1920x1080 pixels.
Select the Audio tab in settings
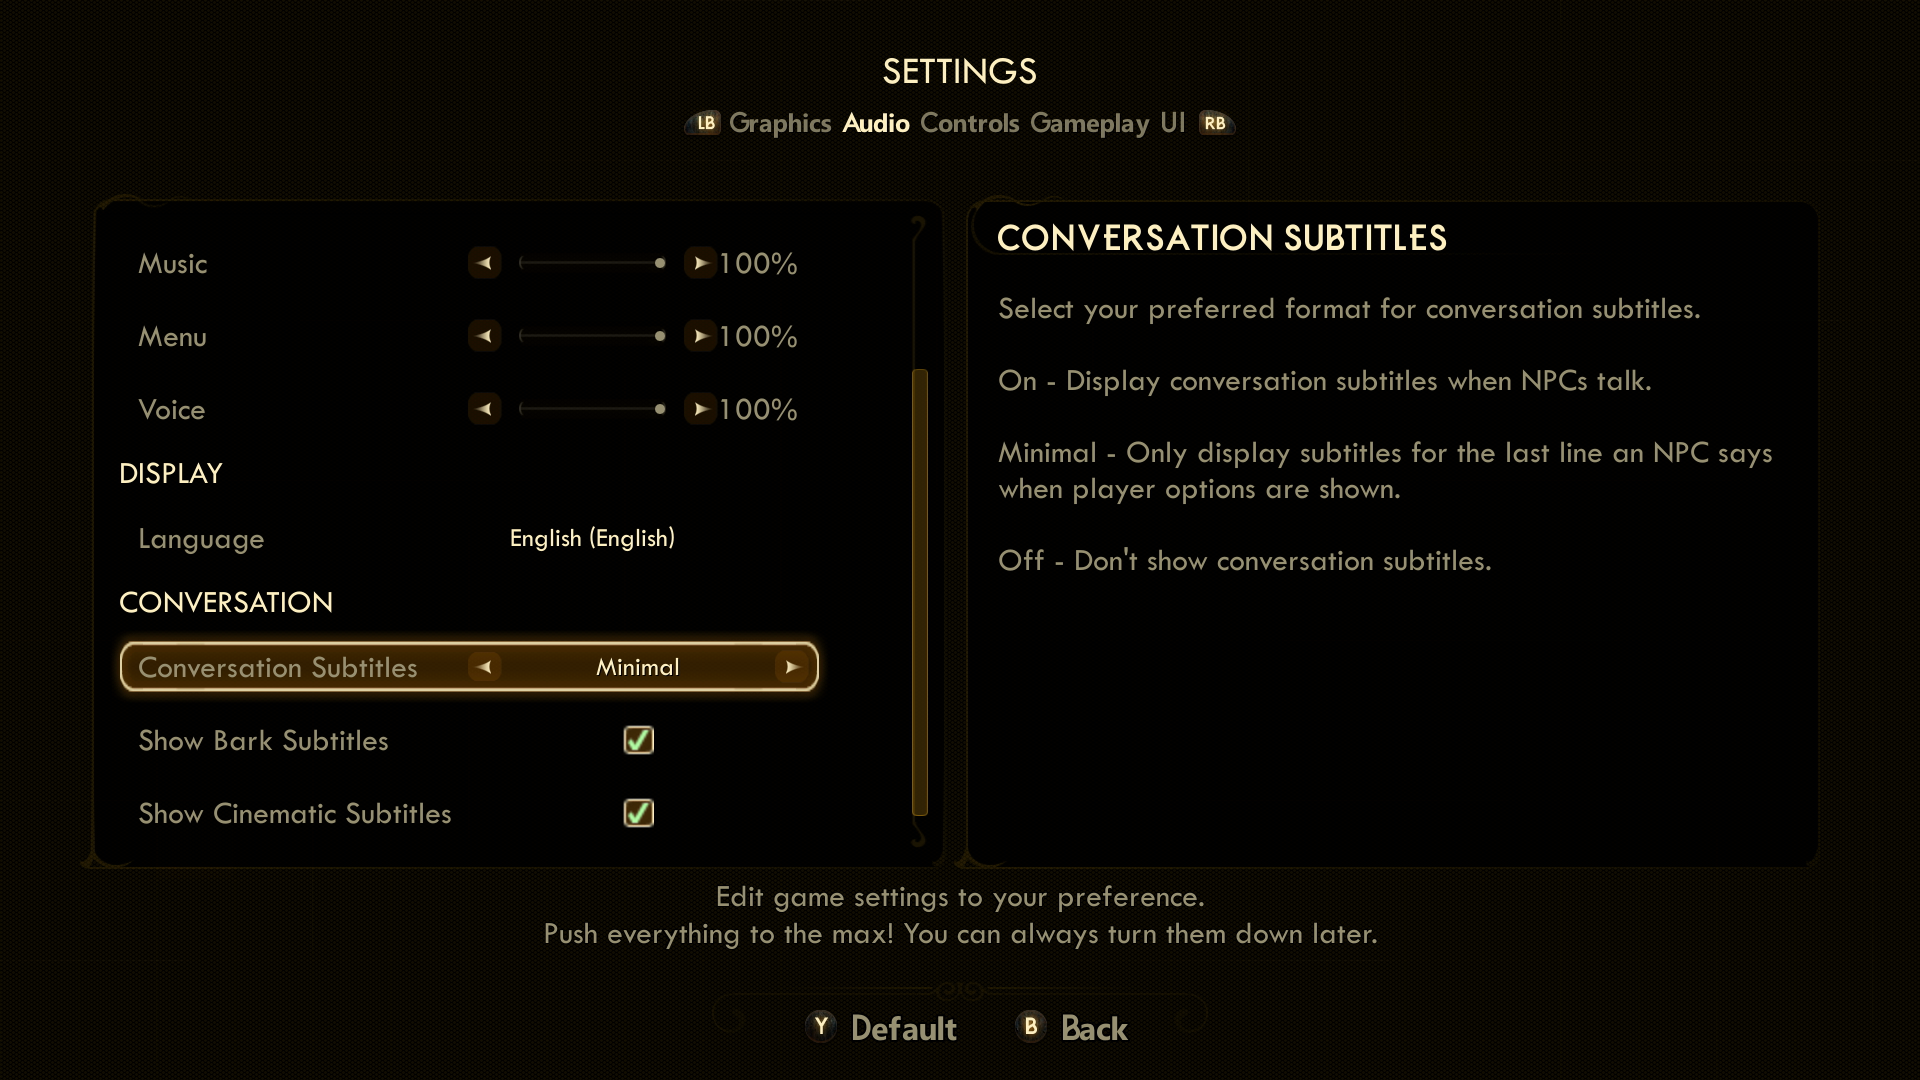tap(876, 123)
